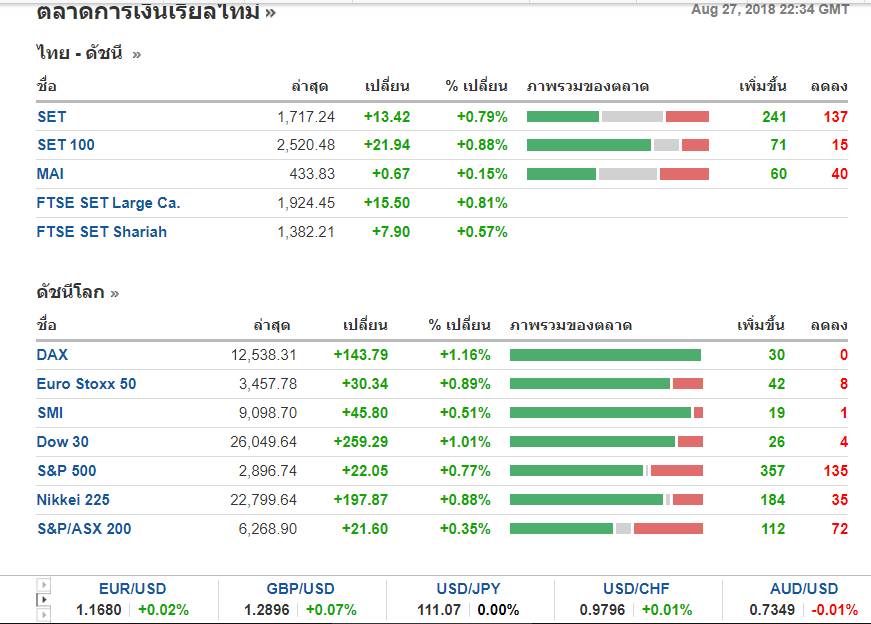Click the SET change value +13.42
871x624 pixels.
coord(387,117)
